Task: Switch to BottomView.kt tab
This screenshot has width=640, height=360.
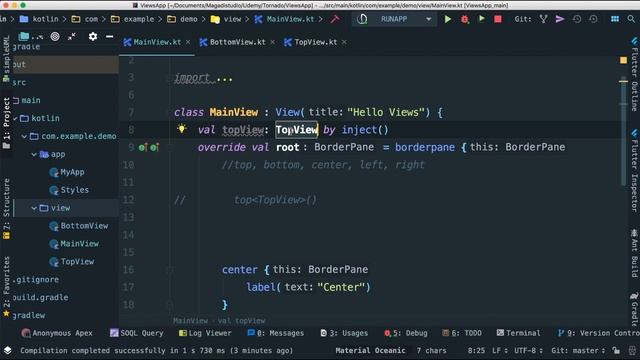Action: click(237, 42)
